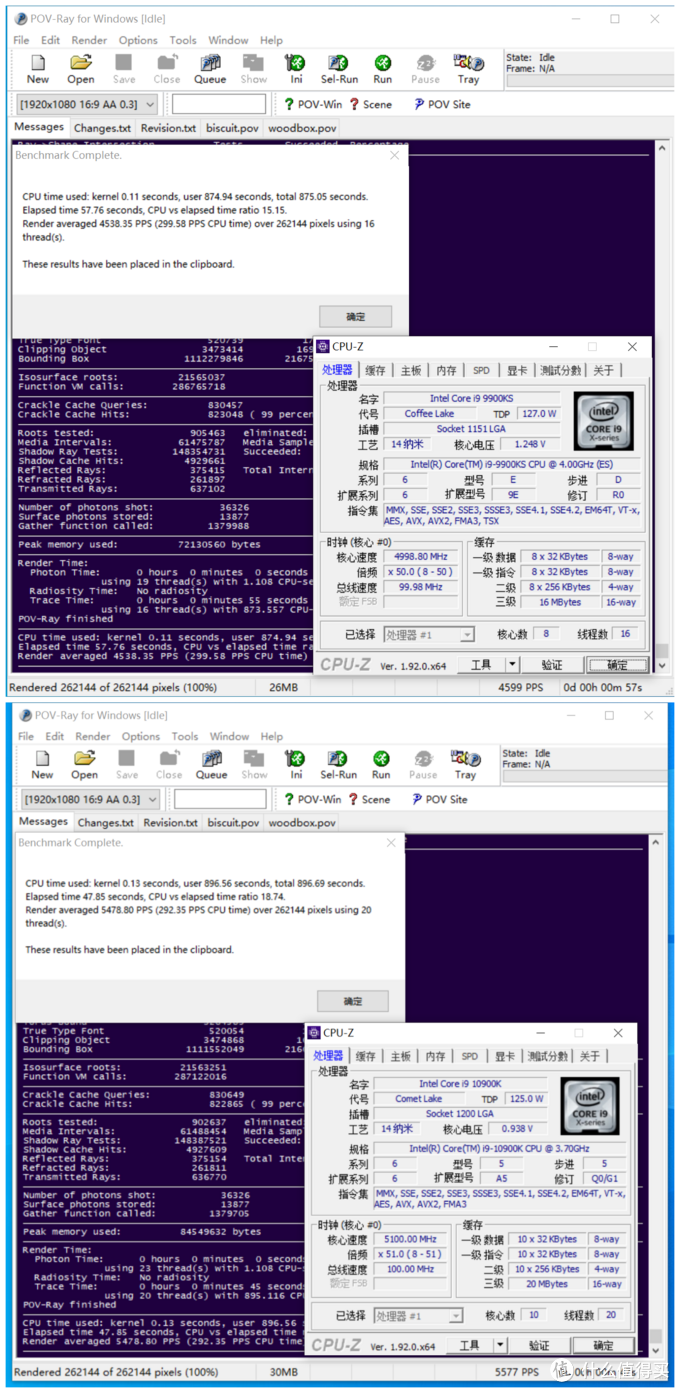Click Open icon in POV-Ray with 10900K CPU-Z
Image resolution: width=680 pixels, height=1393 pixels.
pos(84,765)
